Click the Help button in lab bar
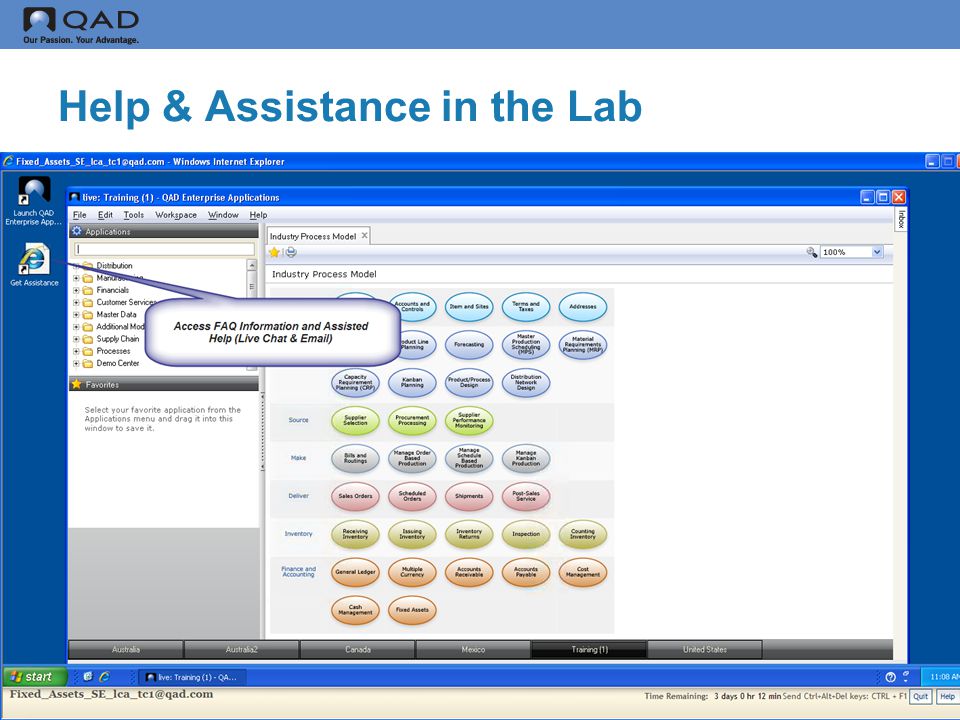Viewport: 960px width, 720px height. 947,697
